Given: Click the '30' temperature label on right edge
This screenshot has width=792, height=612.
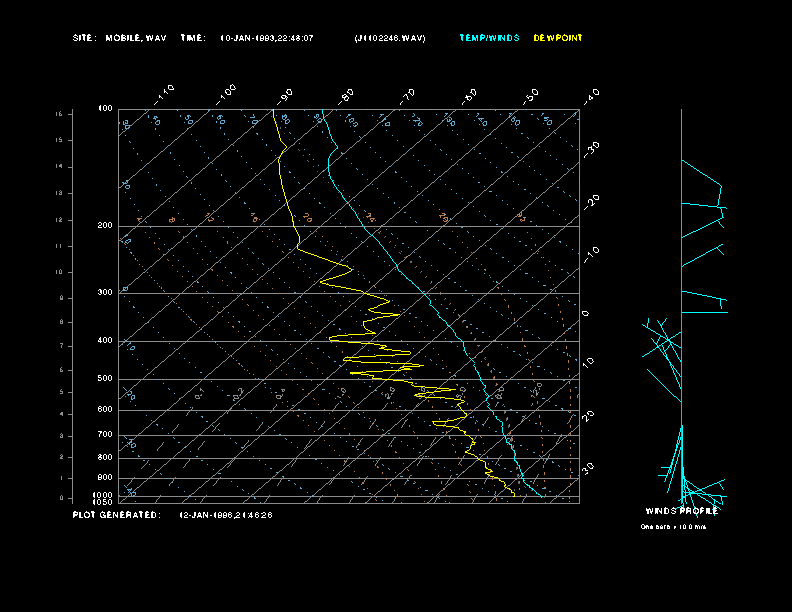Looking at the screenshot, I should tap(588, 468).
